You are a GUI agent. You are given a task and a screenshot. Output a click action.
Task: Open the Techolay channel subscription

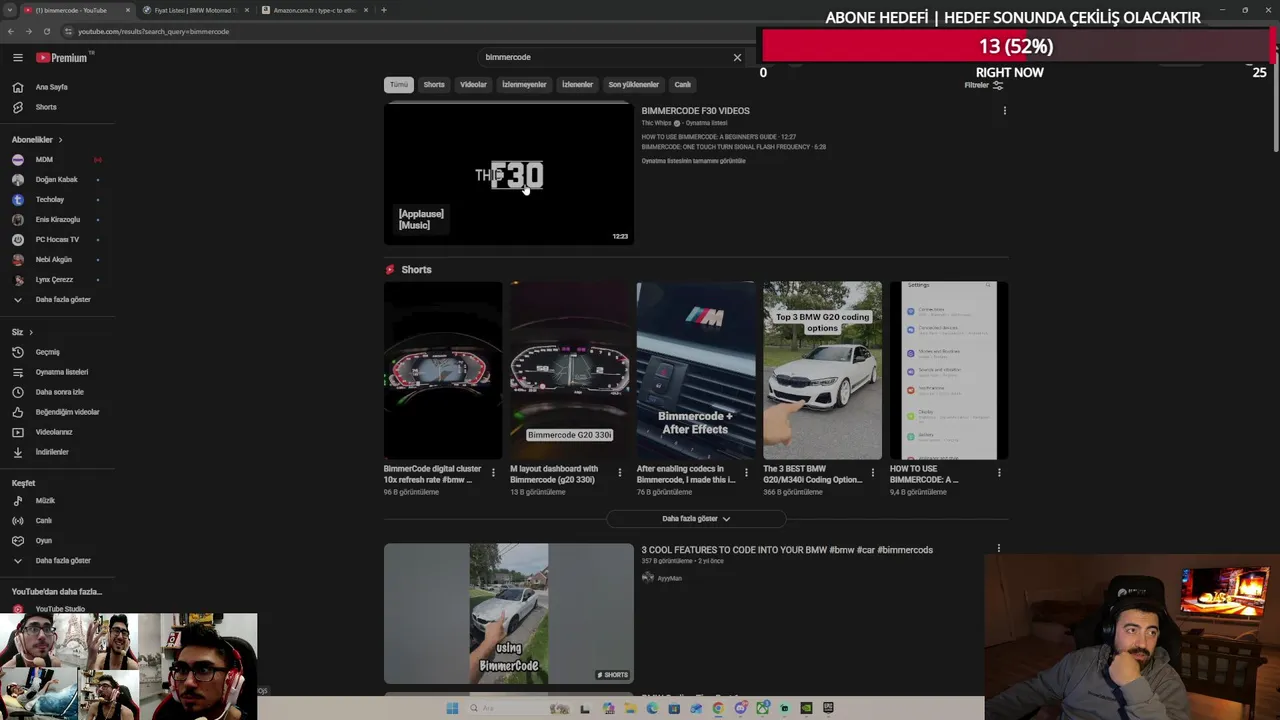click(x=50, y=199)
